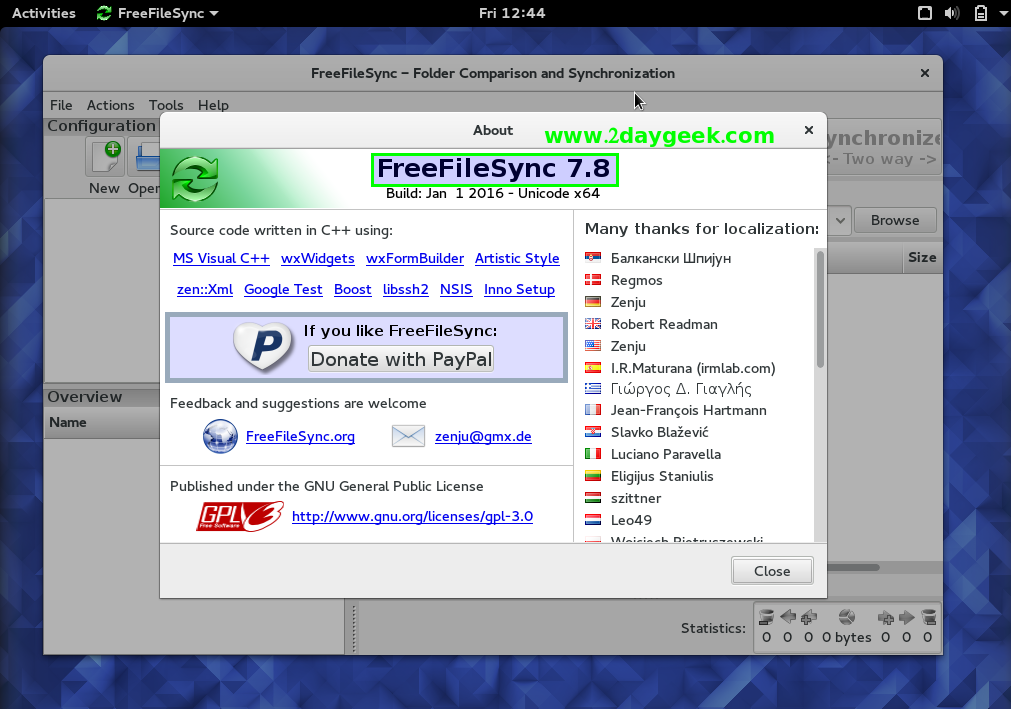Open the Artistic Style link
The width and height of the screenshot is (1011, 709).
click(517, 258)
